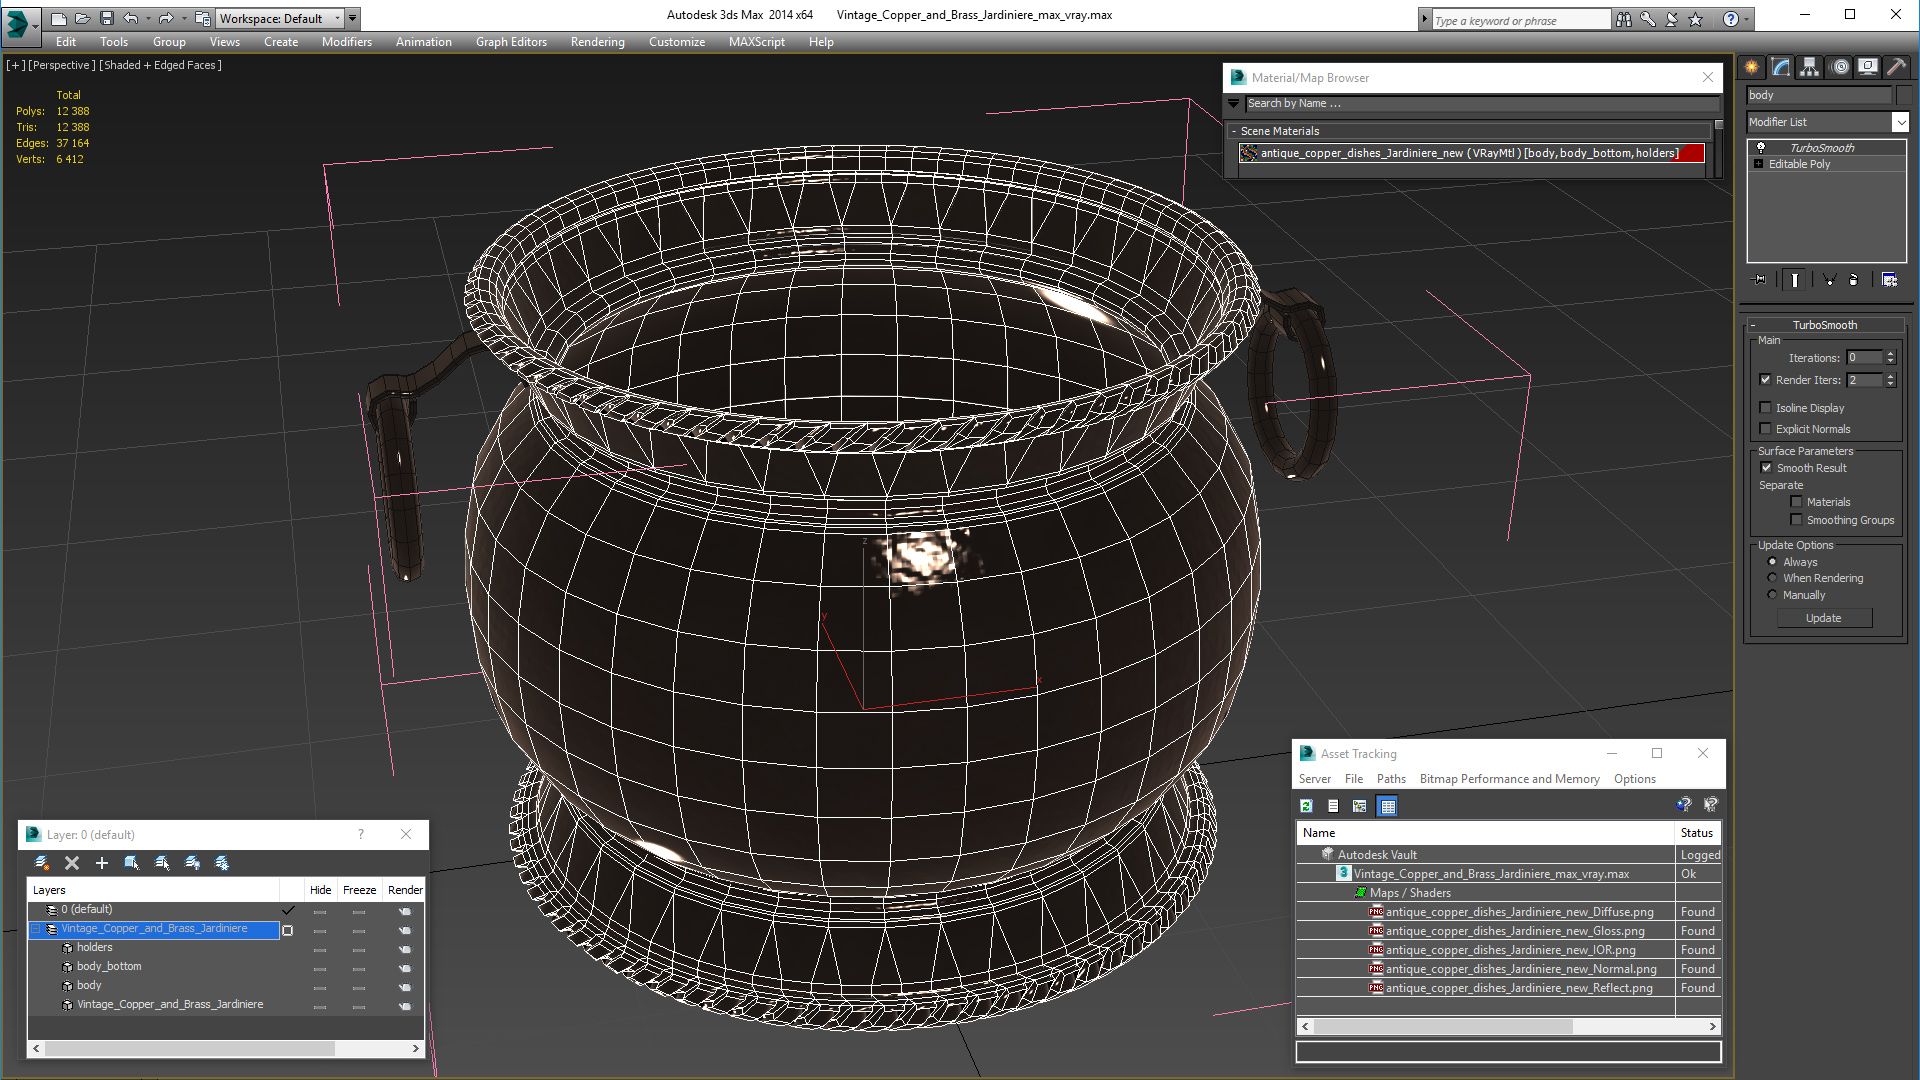Screen dimensions: 1920x1080
Task: Toggle TurboSmooth lightbulb visibility icon
Action: (1761, 148)
